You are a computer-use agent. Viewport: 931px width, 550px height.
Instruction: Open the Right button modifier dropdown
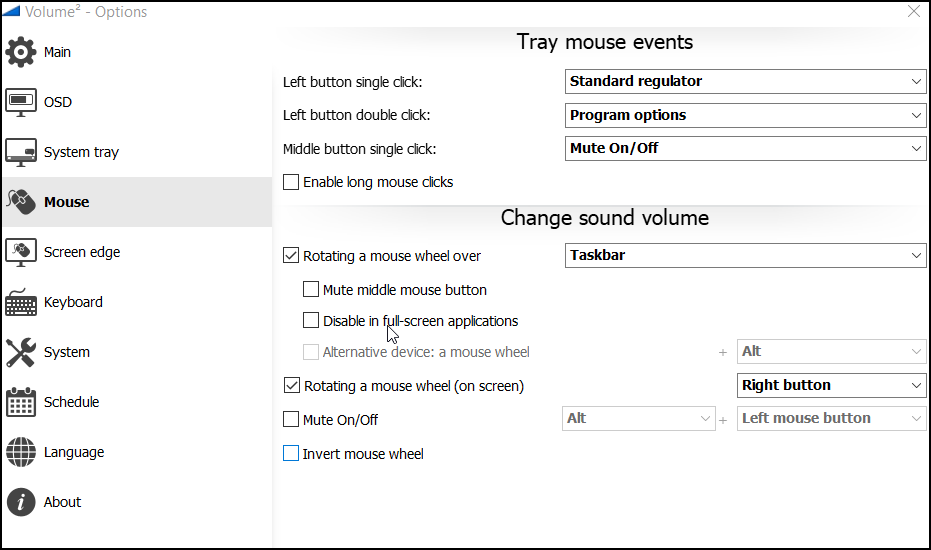point(831,385)
